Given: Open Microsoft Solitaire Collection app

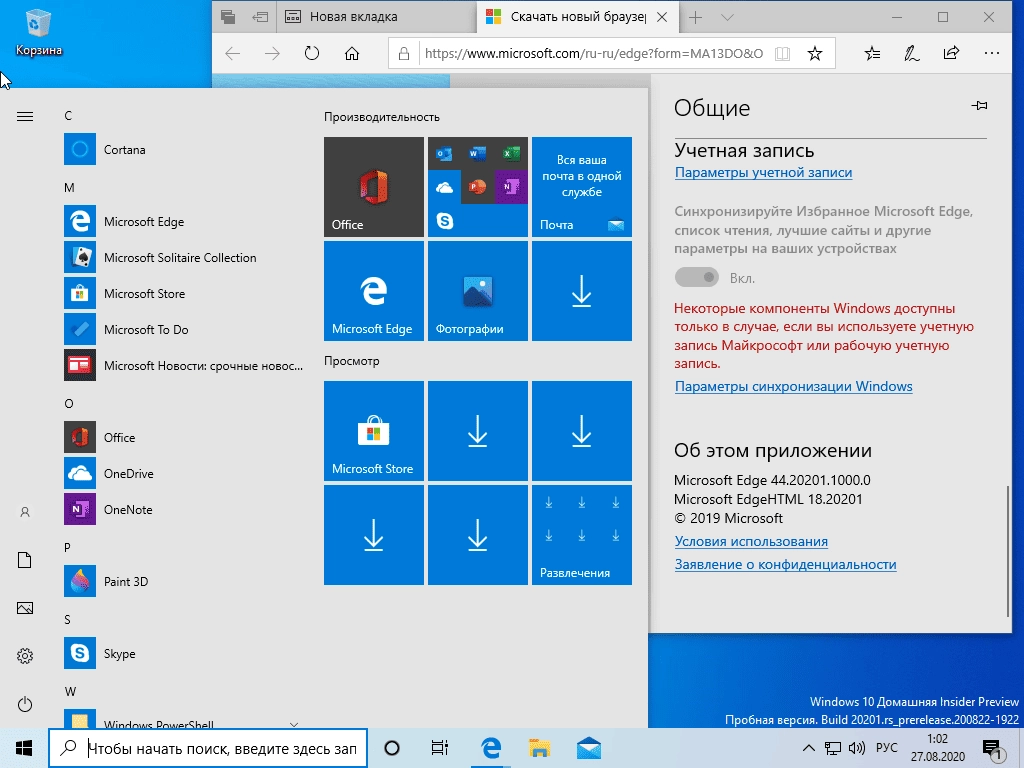Looking at the screenshot, I should pyautogui.click(x=183, y=257).
